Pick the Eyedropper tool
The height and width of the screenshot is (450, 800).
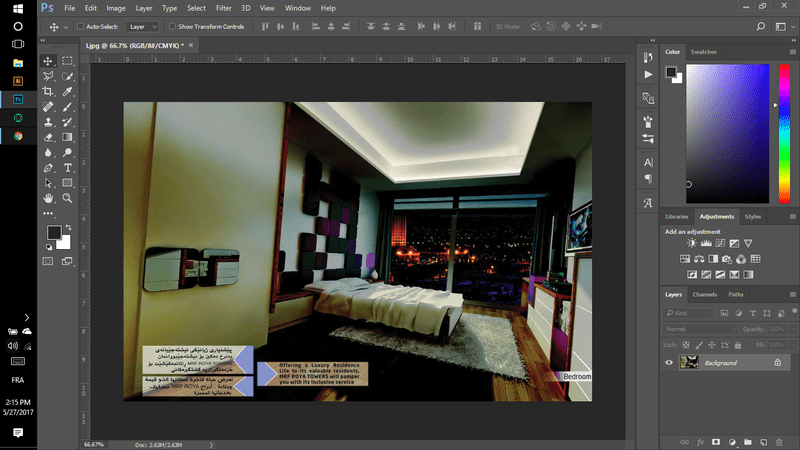click(x=67, y=91)
